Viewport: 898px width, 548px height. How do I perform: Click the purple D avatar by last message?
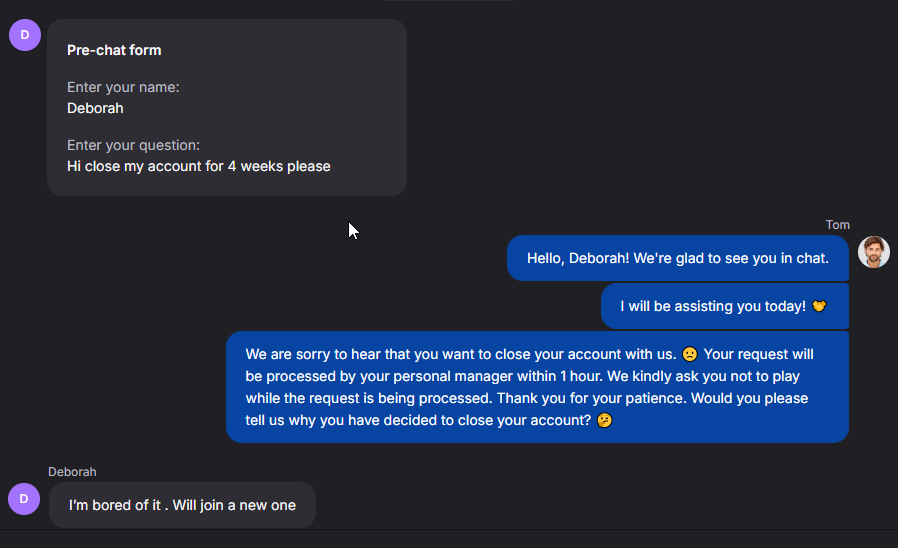pyautogui.click(x=24, y=499)
